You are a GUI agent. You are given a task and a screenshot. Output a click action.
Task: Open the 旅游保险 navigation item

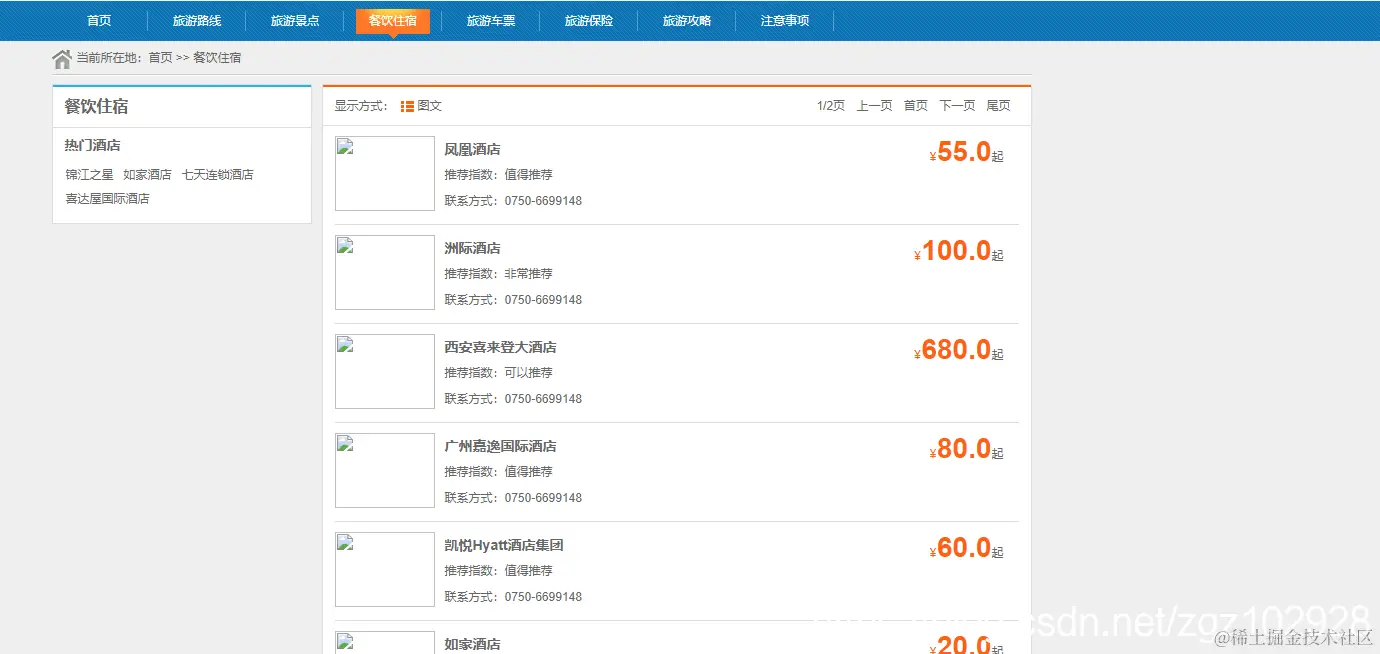(x=589, y=21)
